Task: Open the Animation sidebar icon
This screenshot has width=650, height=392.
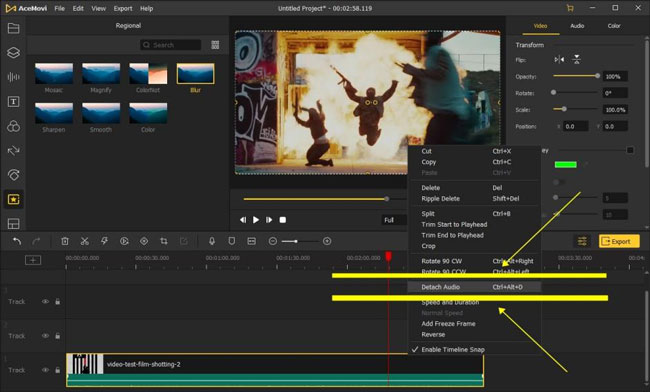Action: 13,175
